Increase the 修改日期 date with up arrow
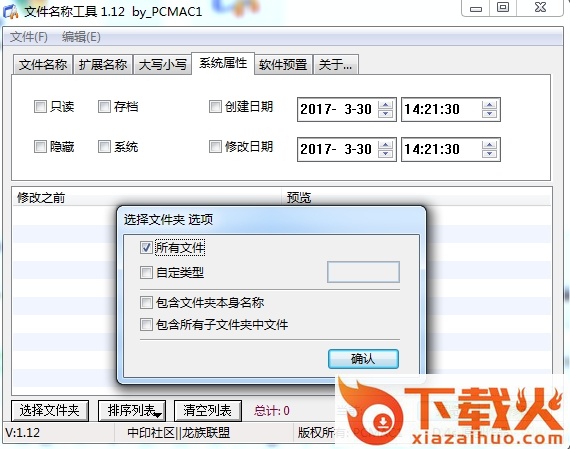The image size is (570, 449). pos(385,145)
